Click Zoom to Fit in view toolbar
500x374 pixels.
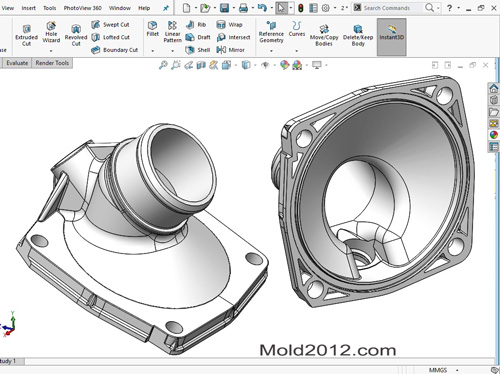tap(163, 65)
